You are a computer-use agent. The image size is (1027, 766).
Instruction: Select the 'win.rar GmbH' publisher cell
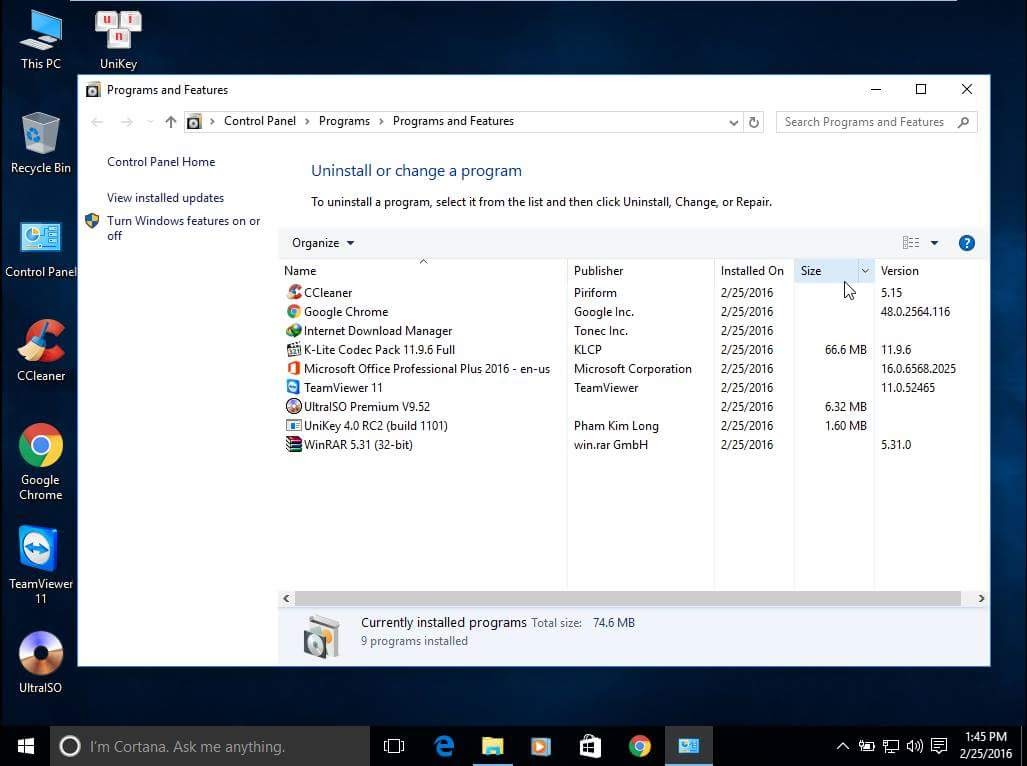click(x=611, y=445)
